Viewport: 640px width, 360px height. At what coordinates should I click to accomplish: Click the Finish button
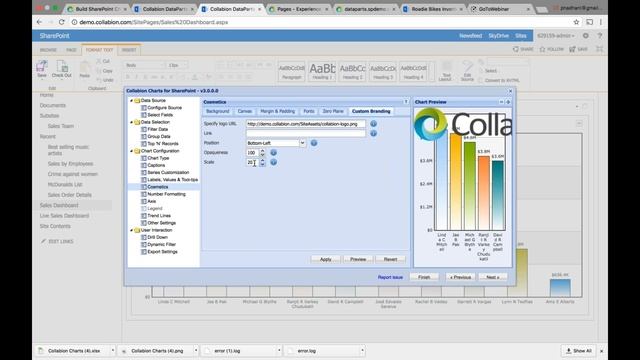tap(424, 277)
